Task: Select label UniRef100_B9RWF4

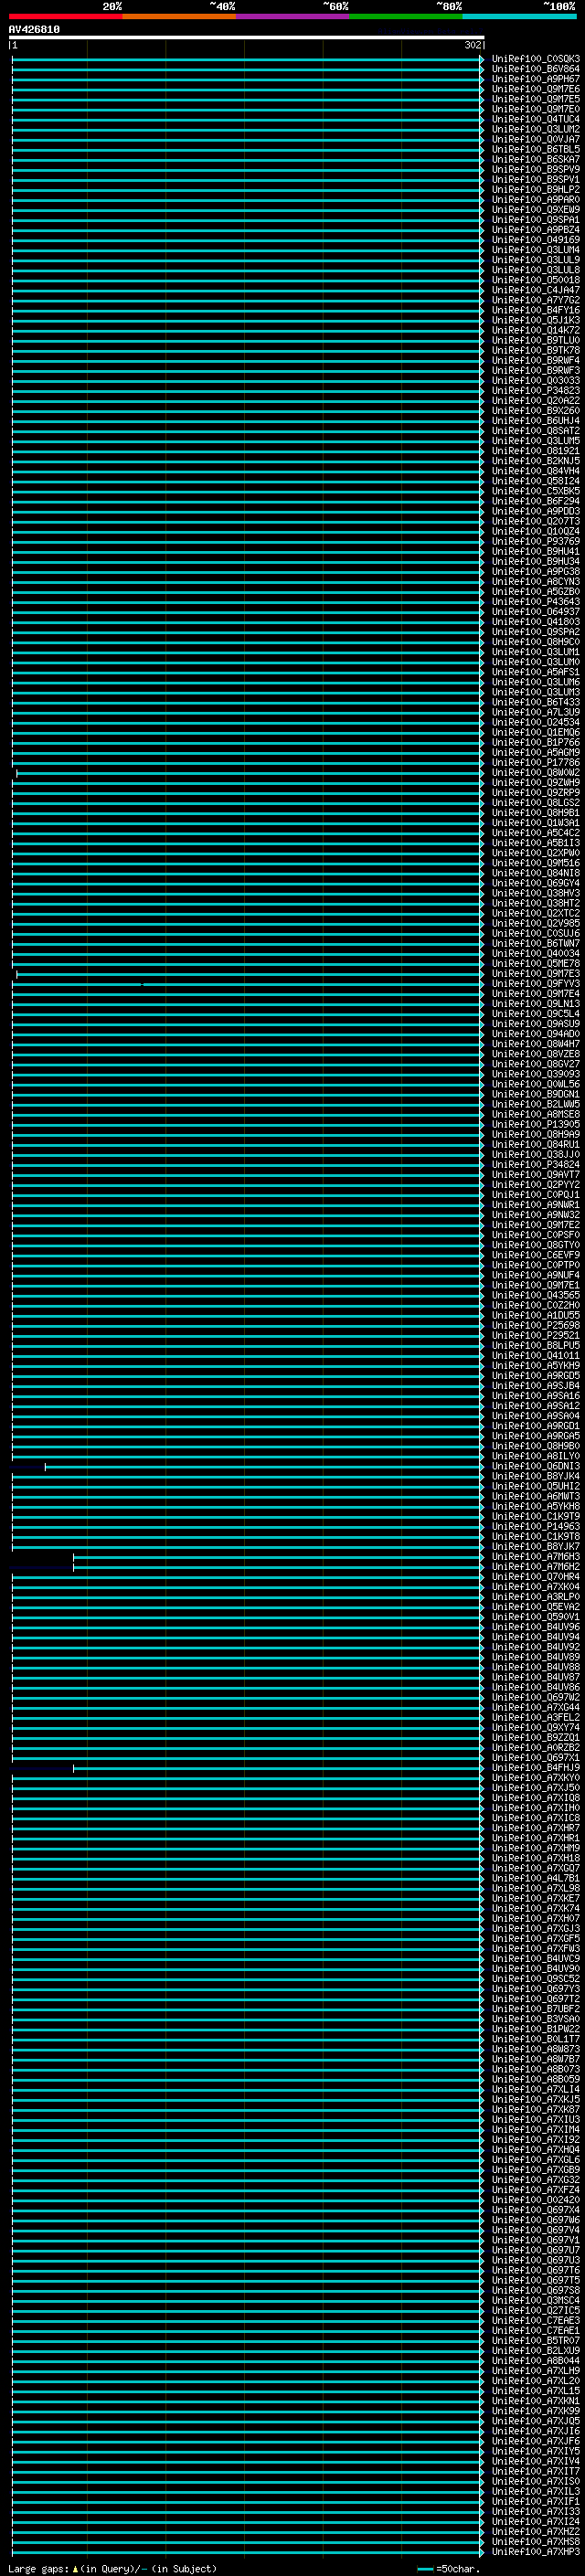Action: click(x=536, y=361)
